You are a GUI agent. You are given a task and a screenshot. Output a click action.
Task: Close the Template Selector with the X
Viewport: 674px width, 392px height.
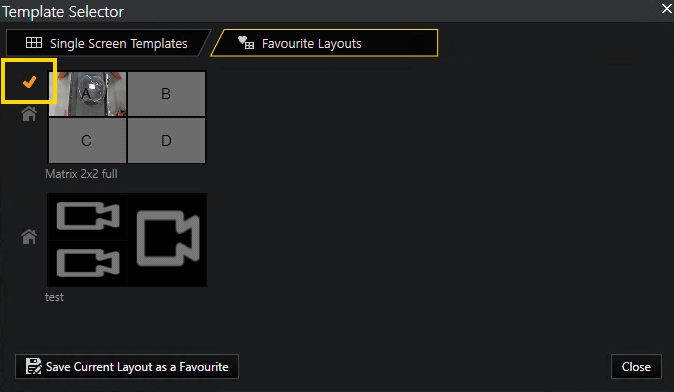[x=667, y=8]
